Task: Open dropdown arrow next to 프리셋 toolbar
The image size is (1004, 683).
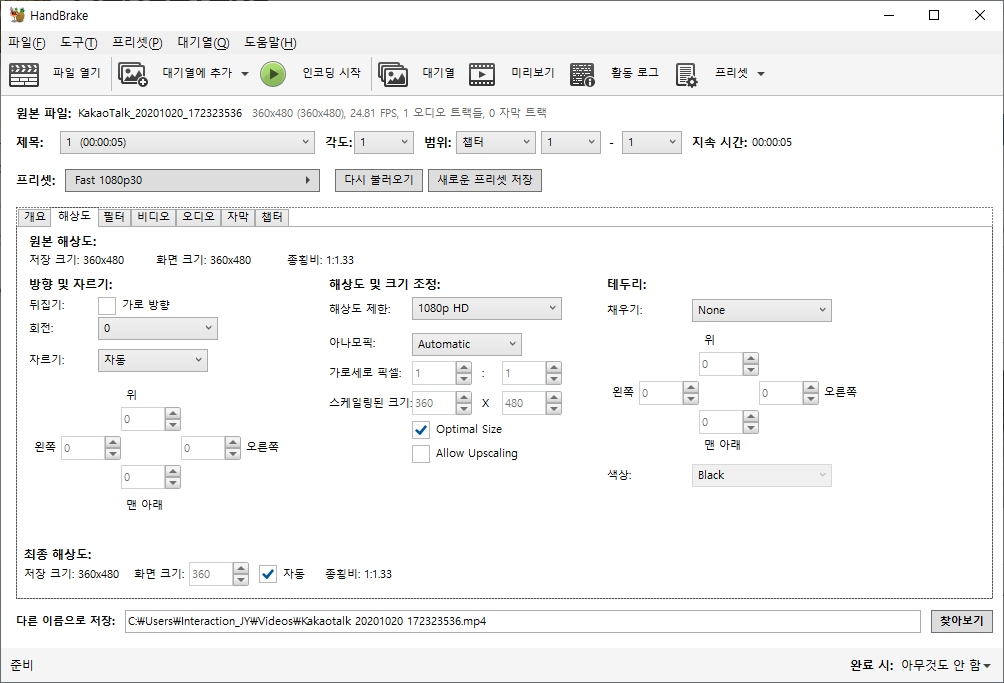Action: (761, 74)
